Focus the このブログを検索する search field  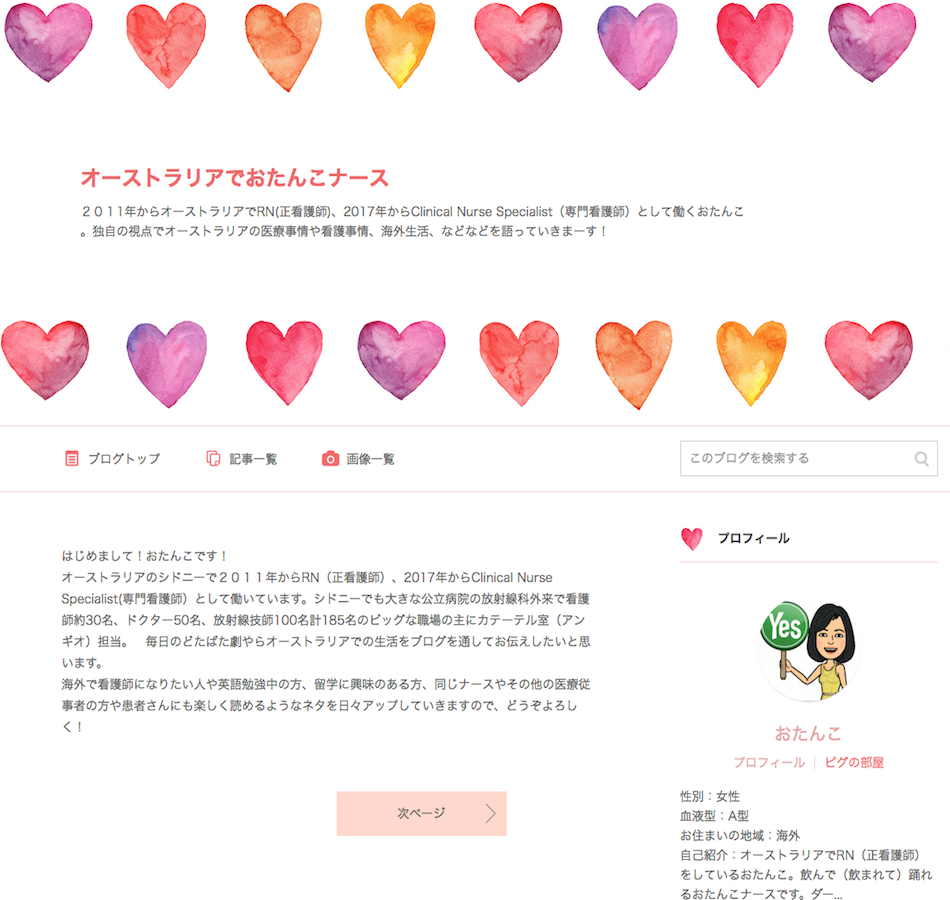[808, 458]
